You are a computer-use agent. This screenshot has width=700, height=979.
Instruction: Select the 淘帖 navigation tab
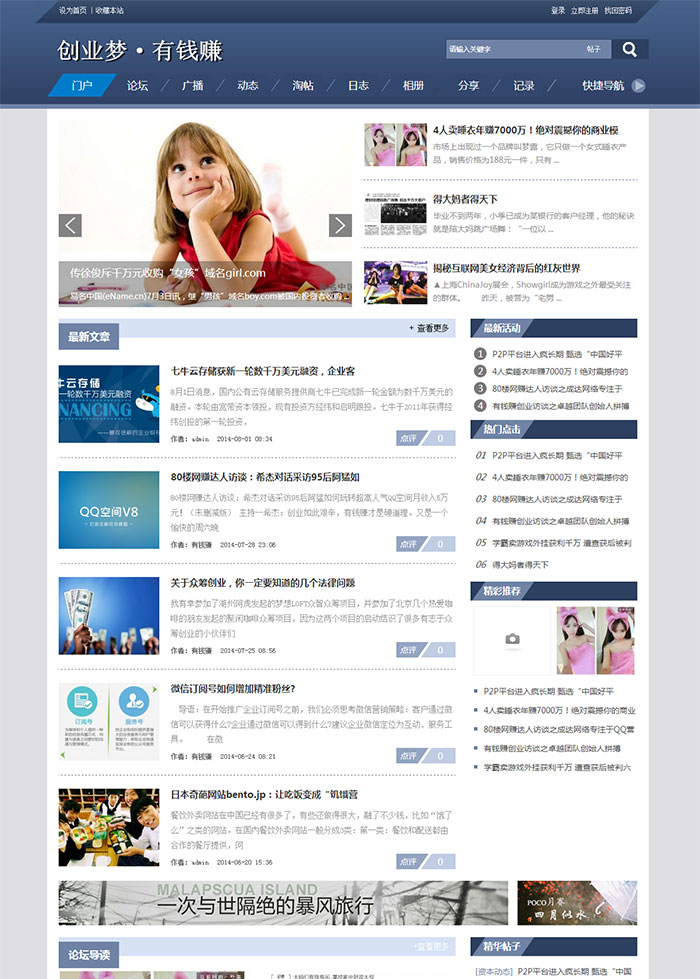tap(303, 86)
